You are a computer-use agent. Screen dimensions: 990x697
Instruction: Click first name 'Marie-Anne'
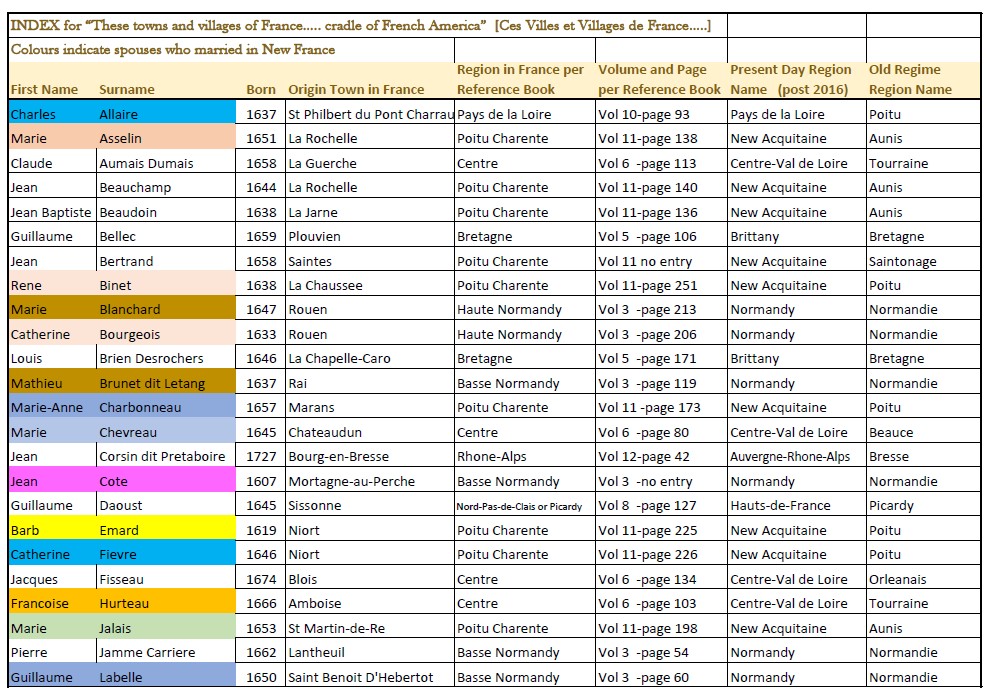pyautogui.click(x=47, y=407)
